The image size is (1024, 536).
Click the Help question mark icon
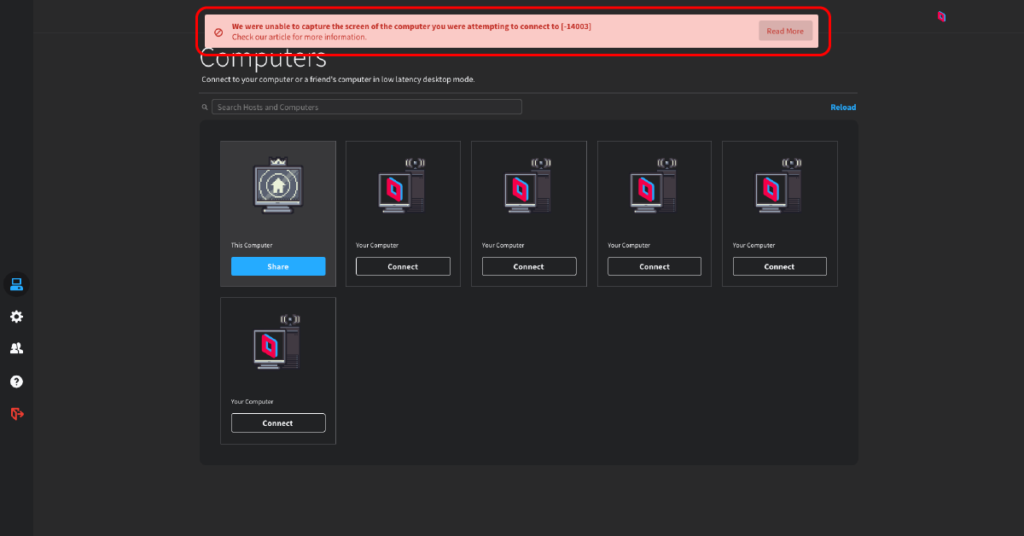tap(16, 382)
